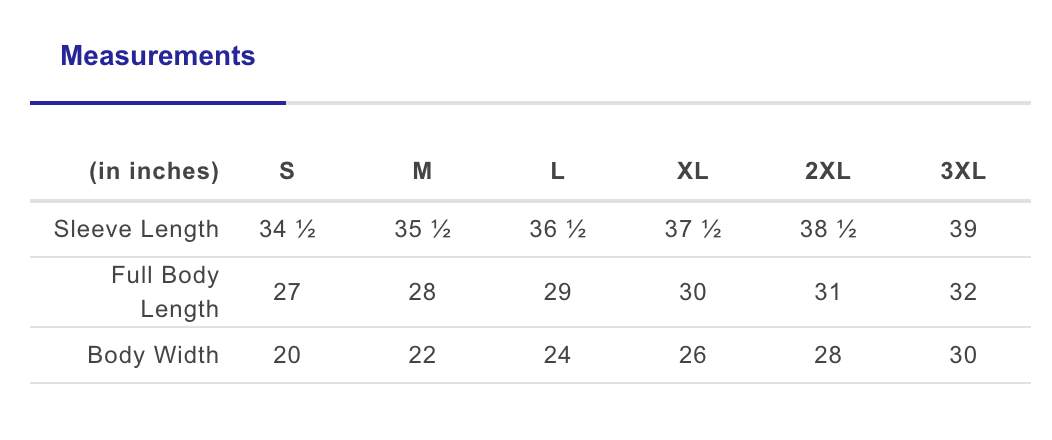This screenshot has height=440, width=1052.
Task: Click the XL size column header
Action: coord(693,172)
